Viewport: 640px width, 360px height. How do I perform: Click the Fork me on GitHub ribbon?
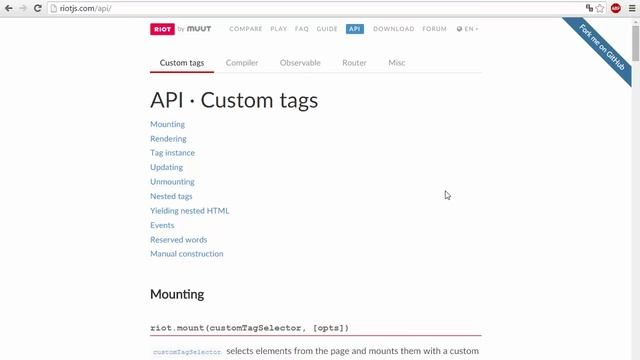point(602,47)
